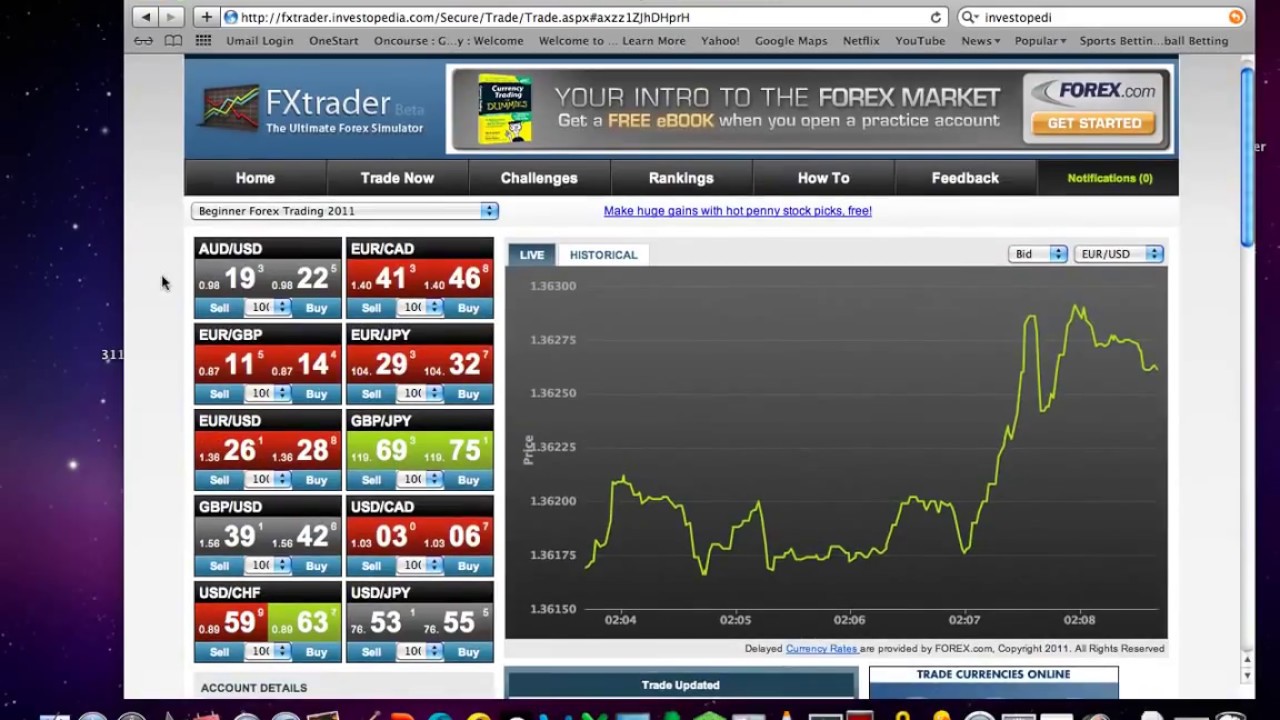The height and width of the screenshot is (720, 1280).
Task: Click Buy on USD/JPY
Action: 468,652
